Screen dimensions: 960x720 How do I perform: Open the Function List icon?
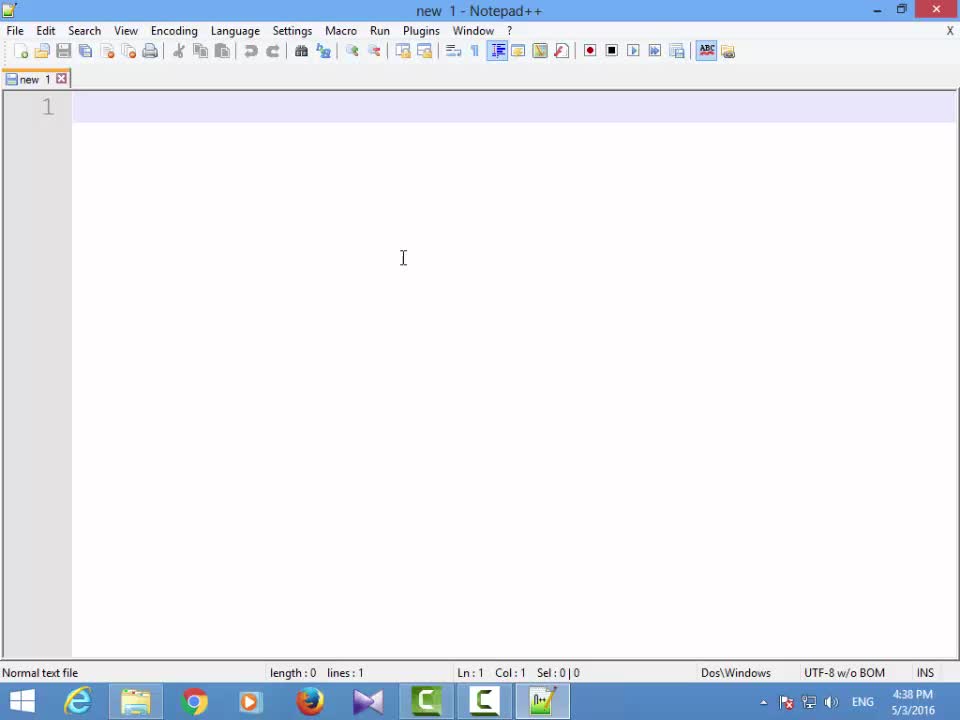tap(561, 51)
